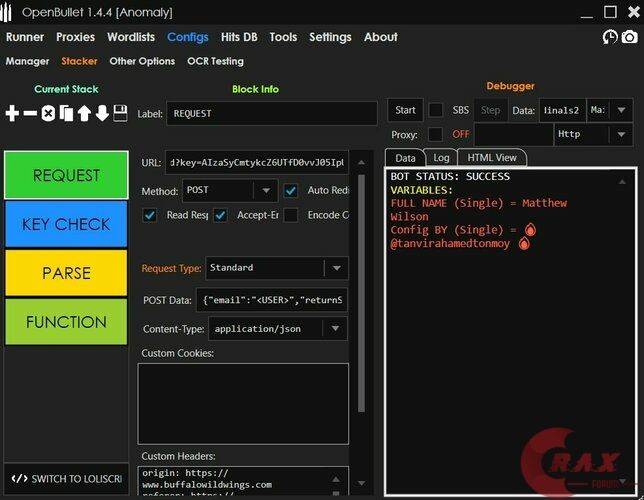Move block down with down arrow
Viewport: 644px width, 500px height.
(x=102, y=113)
